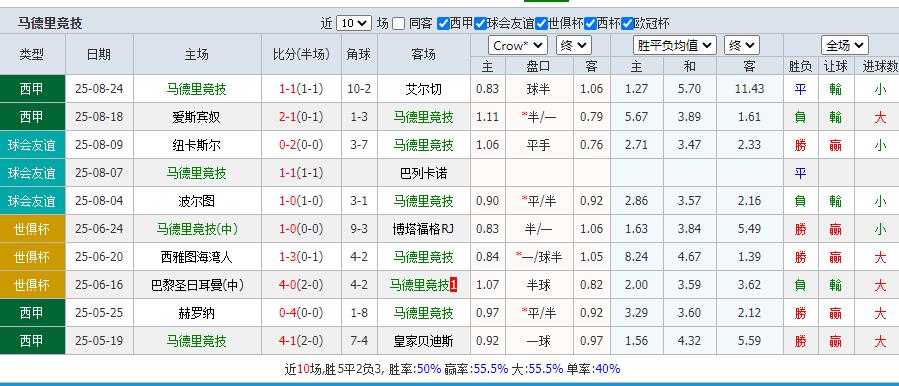Image resolution: width=899 pixels, height=386 pixels.
Task: Toggle the 同客 checkbox
Action: coord(398,24)
